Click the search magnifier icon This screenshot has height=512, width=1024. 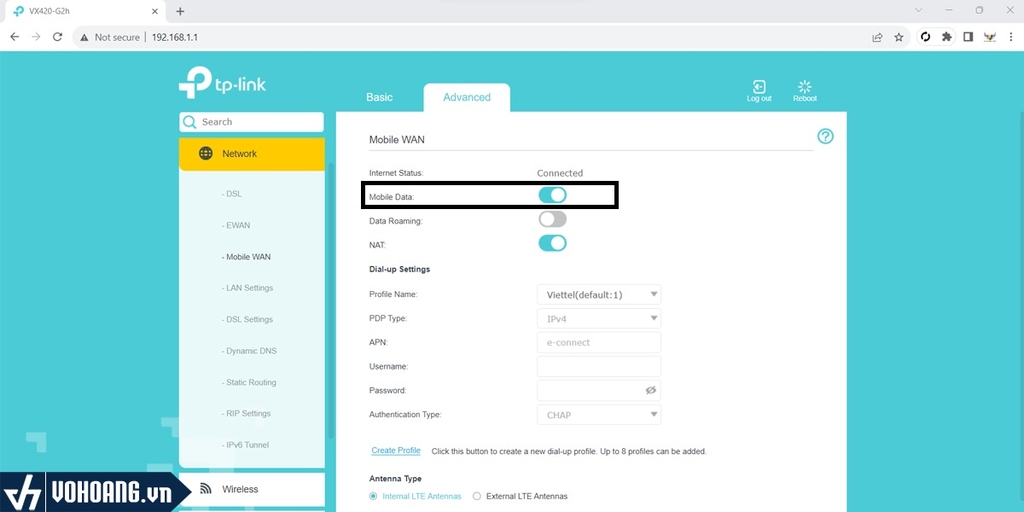pyautogui.click(x=190, y=122)
